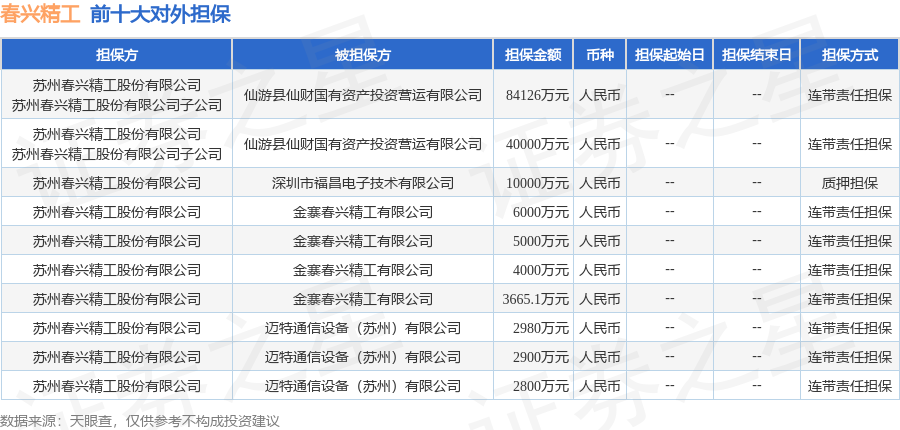The height and width of the screenshot is (430, 900).
Task: Click the 春兴精工 title text
Action: [x=40, y=14]
